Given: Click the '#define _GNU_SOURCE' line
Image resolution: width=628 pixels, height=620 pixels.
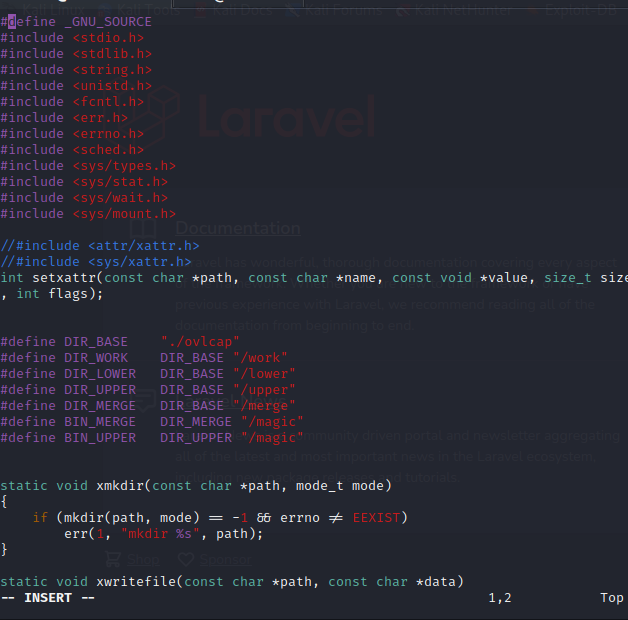Looking at the screenshot, I should 76,22.
